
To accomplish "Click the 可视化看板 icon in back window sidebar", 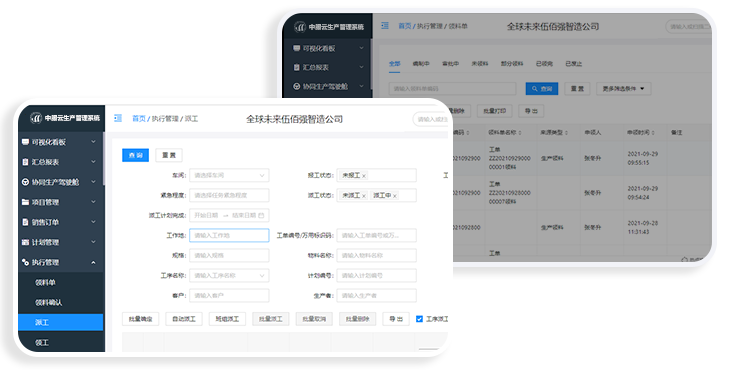I will pyautogui.click(x=297, y=48).
